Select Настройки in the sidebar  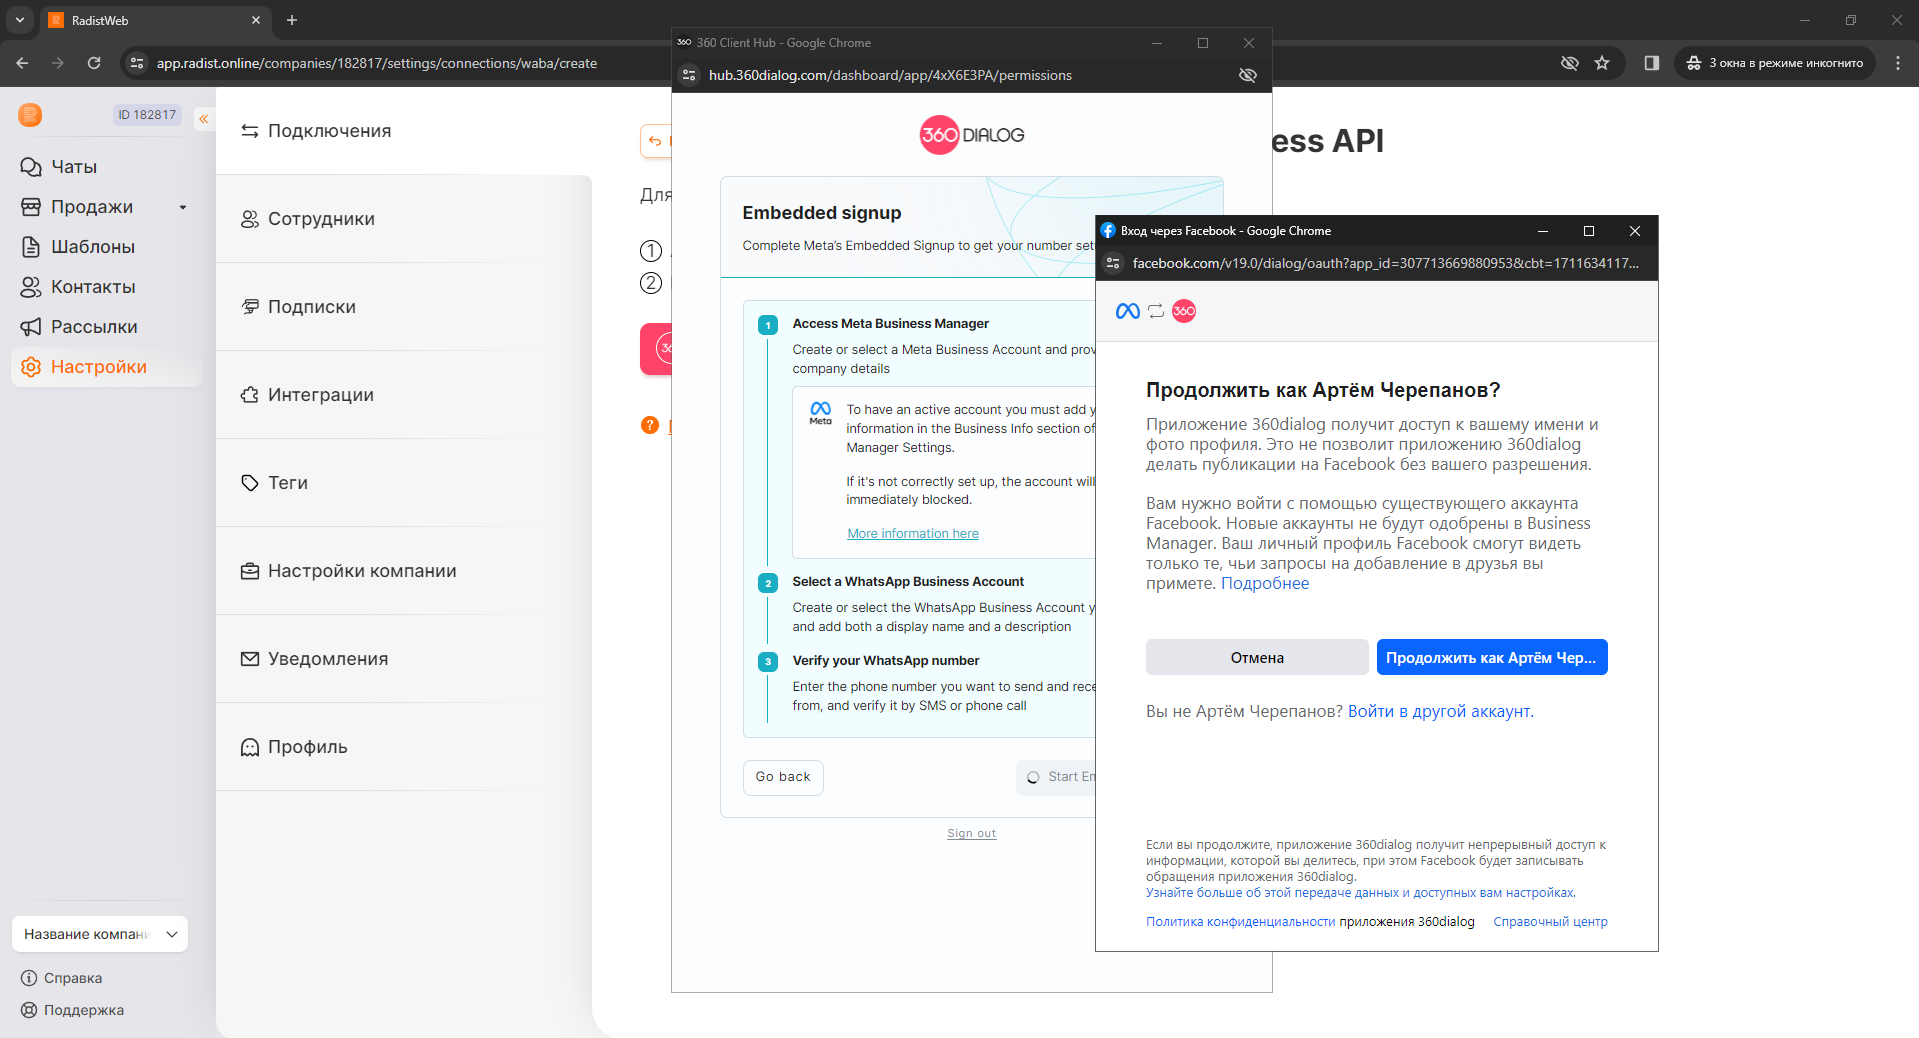point(106,367)
